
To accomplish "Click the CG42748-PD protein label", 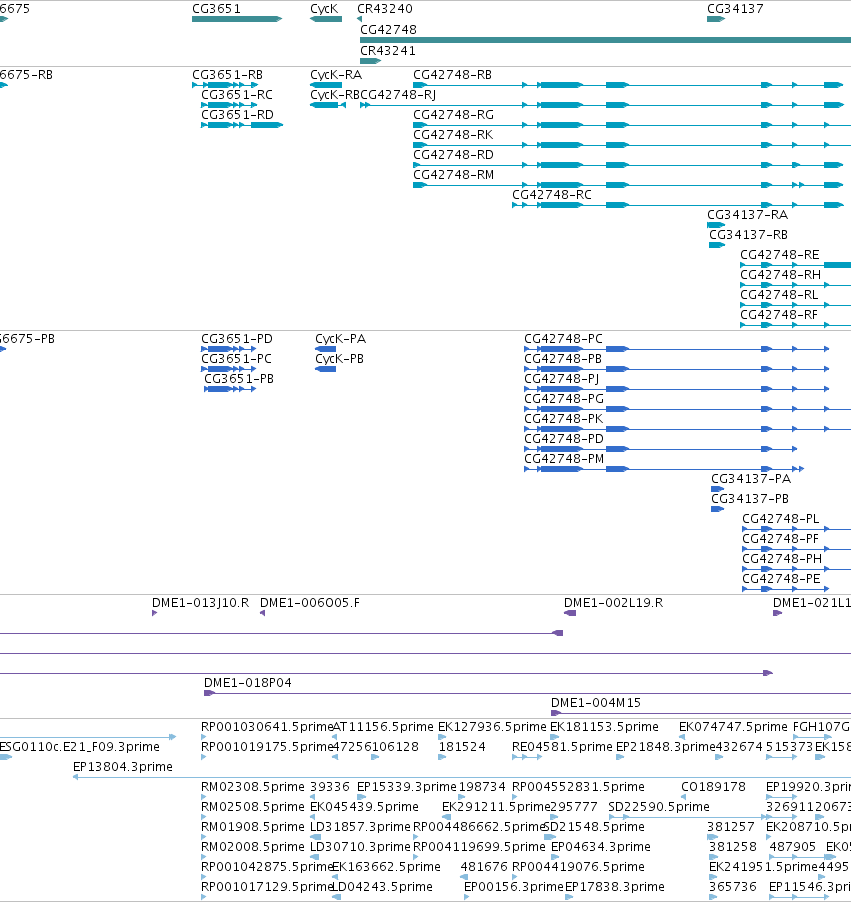I will point(564,438).
